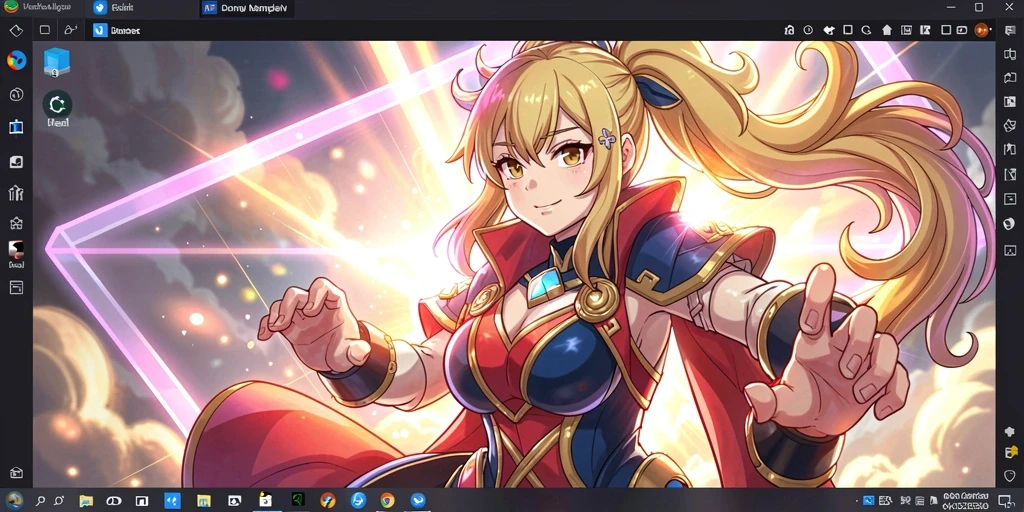This screenshot has height=512, width=1024.
Task: Click the circular refresh icon in top toolbar
Action: tap(867, 30)
